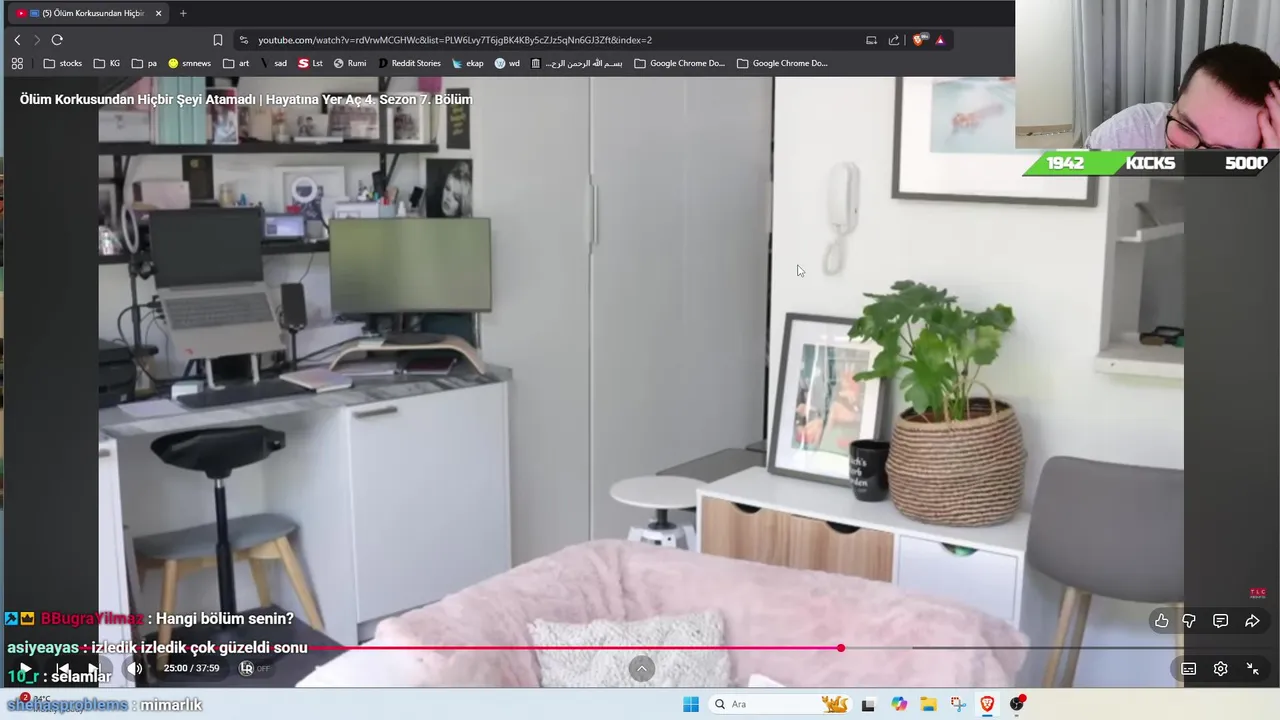The height and width of the screenshot is (720, 1280).
Task: Seek to the unplayed part of the timeline
Action: pyautogui.click(x=1060, y=648)
